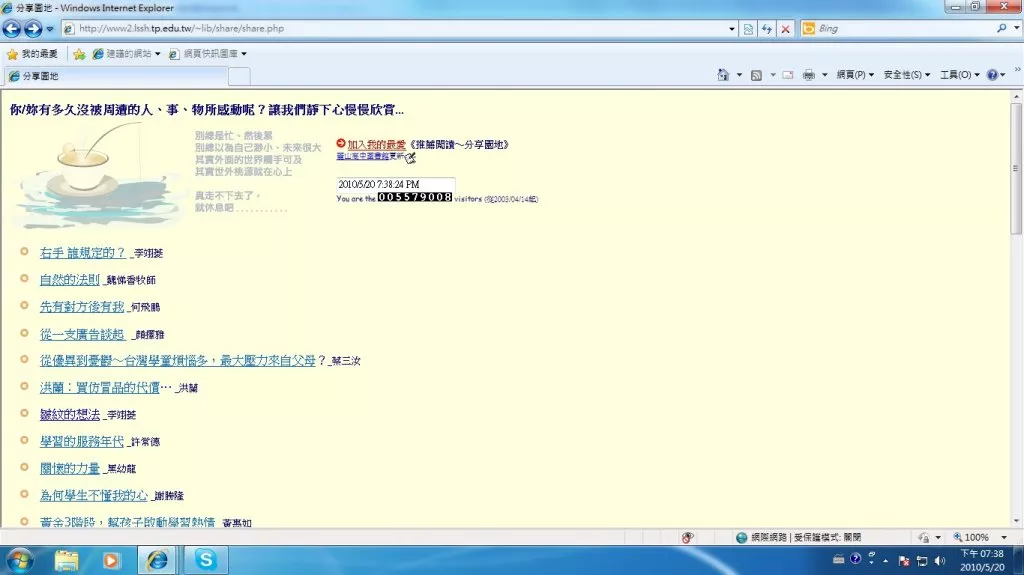The height and width of the screenshot is (575, 1024).
Task: Click the Read Mail envelope icon
Action: click(788, 75)
